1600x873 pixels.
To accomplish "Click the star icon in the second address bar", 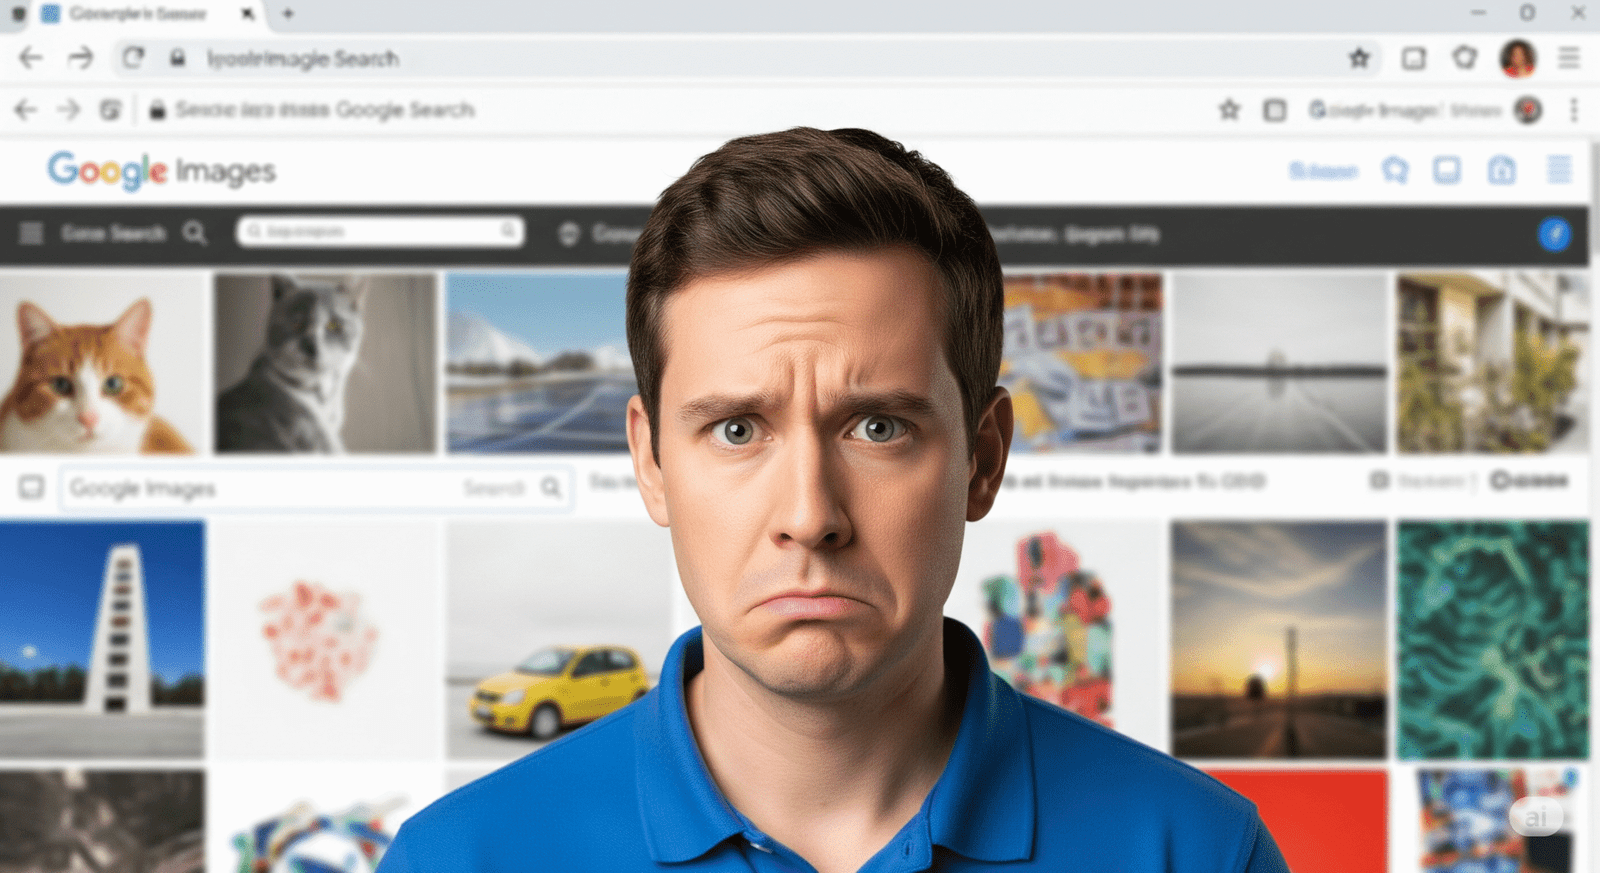I will [1229, 110].
